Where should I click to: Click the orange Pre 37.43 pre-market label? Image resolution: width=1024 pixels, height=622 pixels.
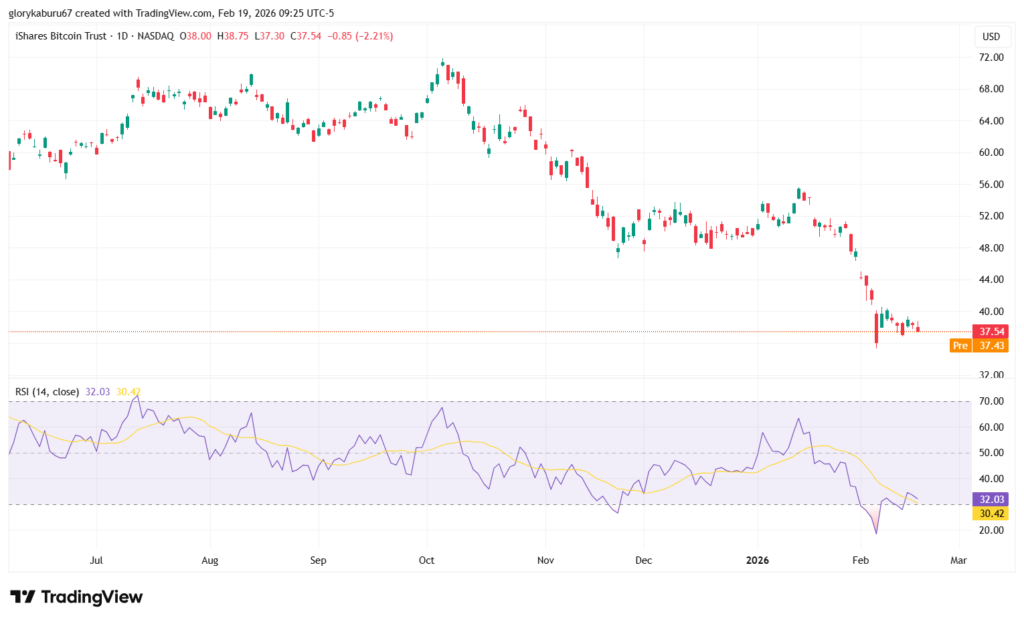click(979, 346)
